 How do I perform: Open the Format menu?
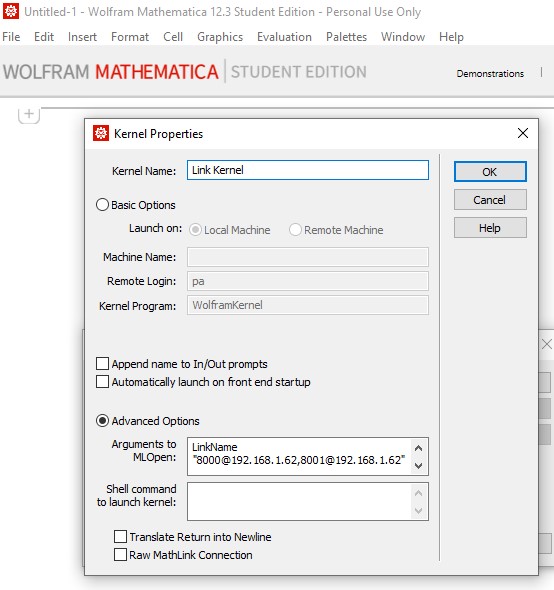(130, 37)
